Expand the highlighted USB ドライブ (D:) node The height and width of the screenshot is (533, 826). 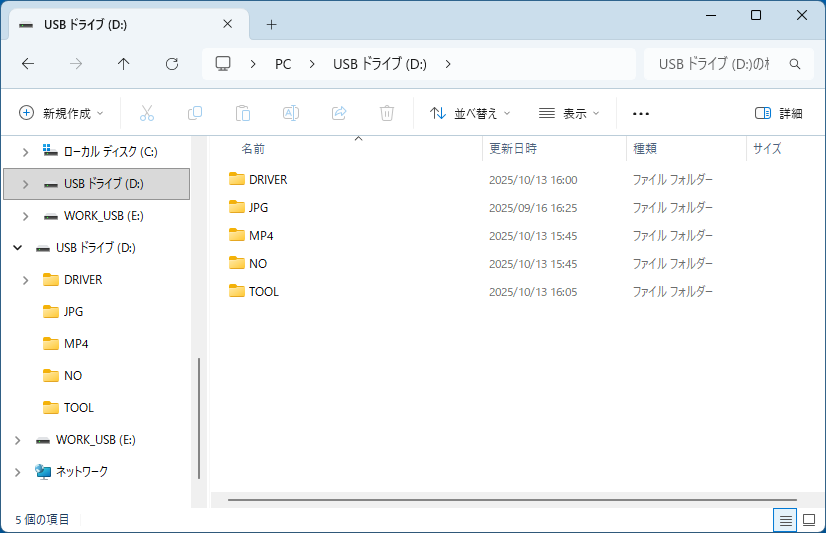tap(25, 184)
